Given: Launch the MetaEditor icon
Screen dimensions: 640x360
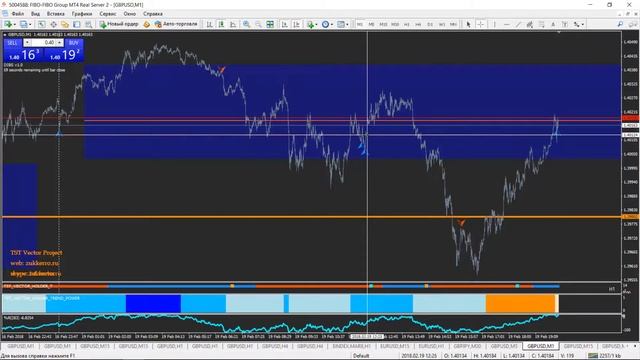Looking at the screenshot, I should pos(147,24).
